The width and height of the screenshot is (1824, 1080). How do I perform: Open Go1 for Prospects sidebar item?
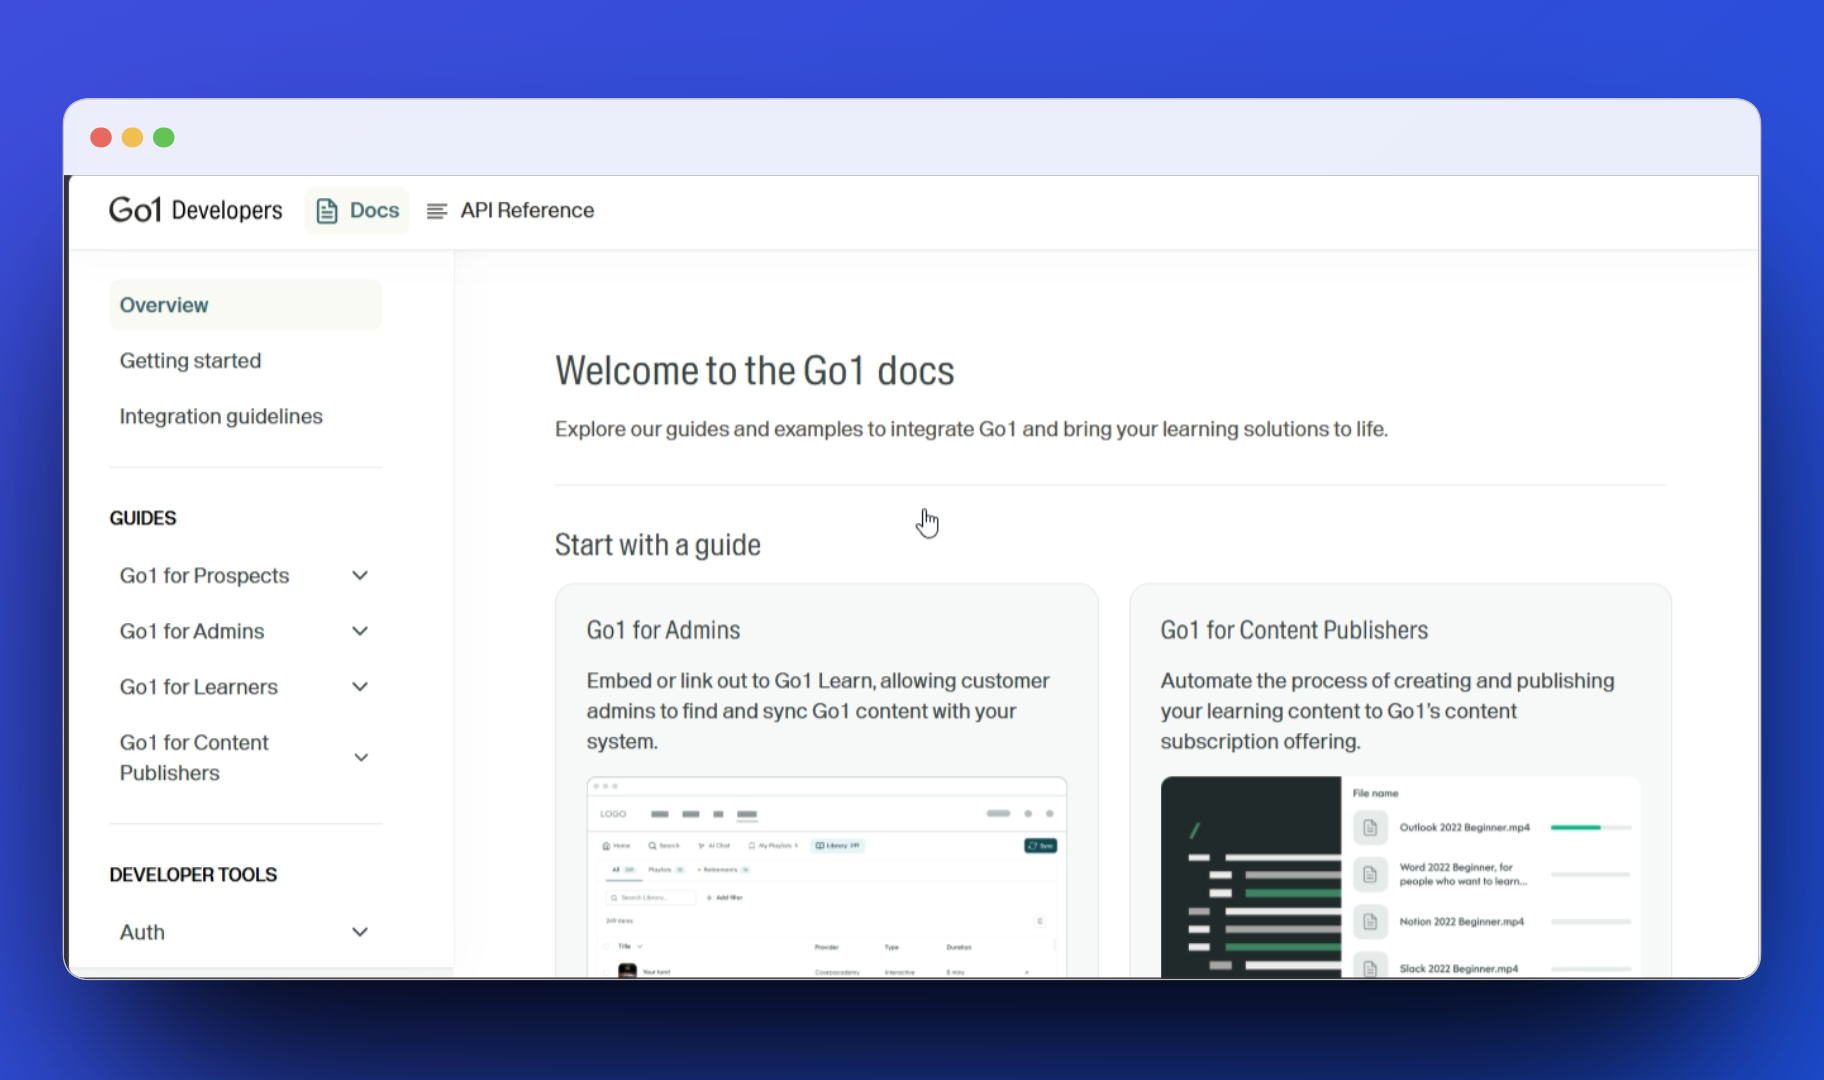pyautogui.click(x=204, y=576)
